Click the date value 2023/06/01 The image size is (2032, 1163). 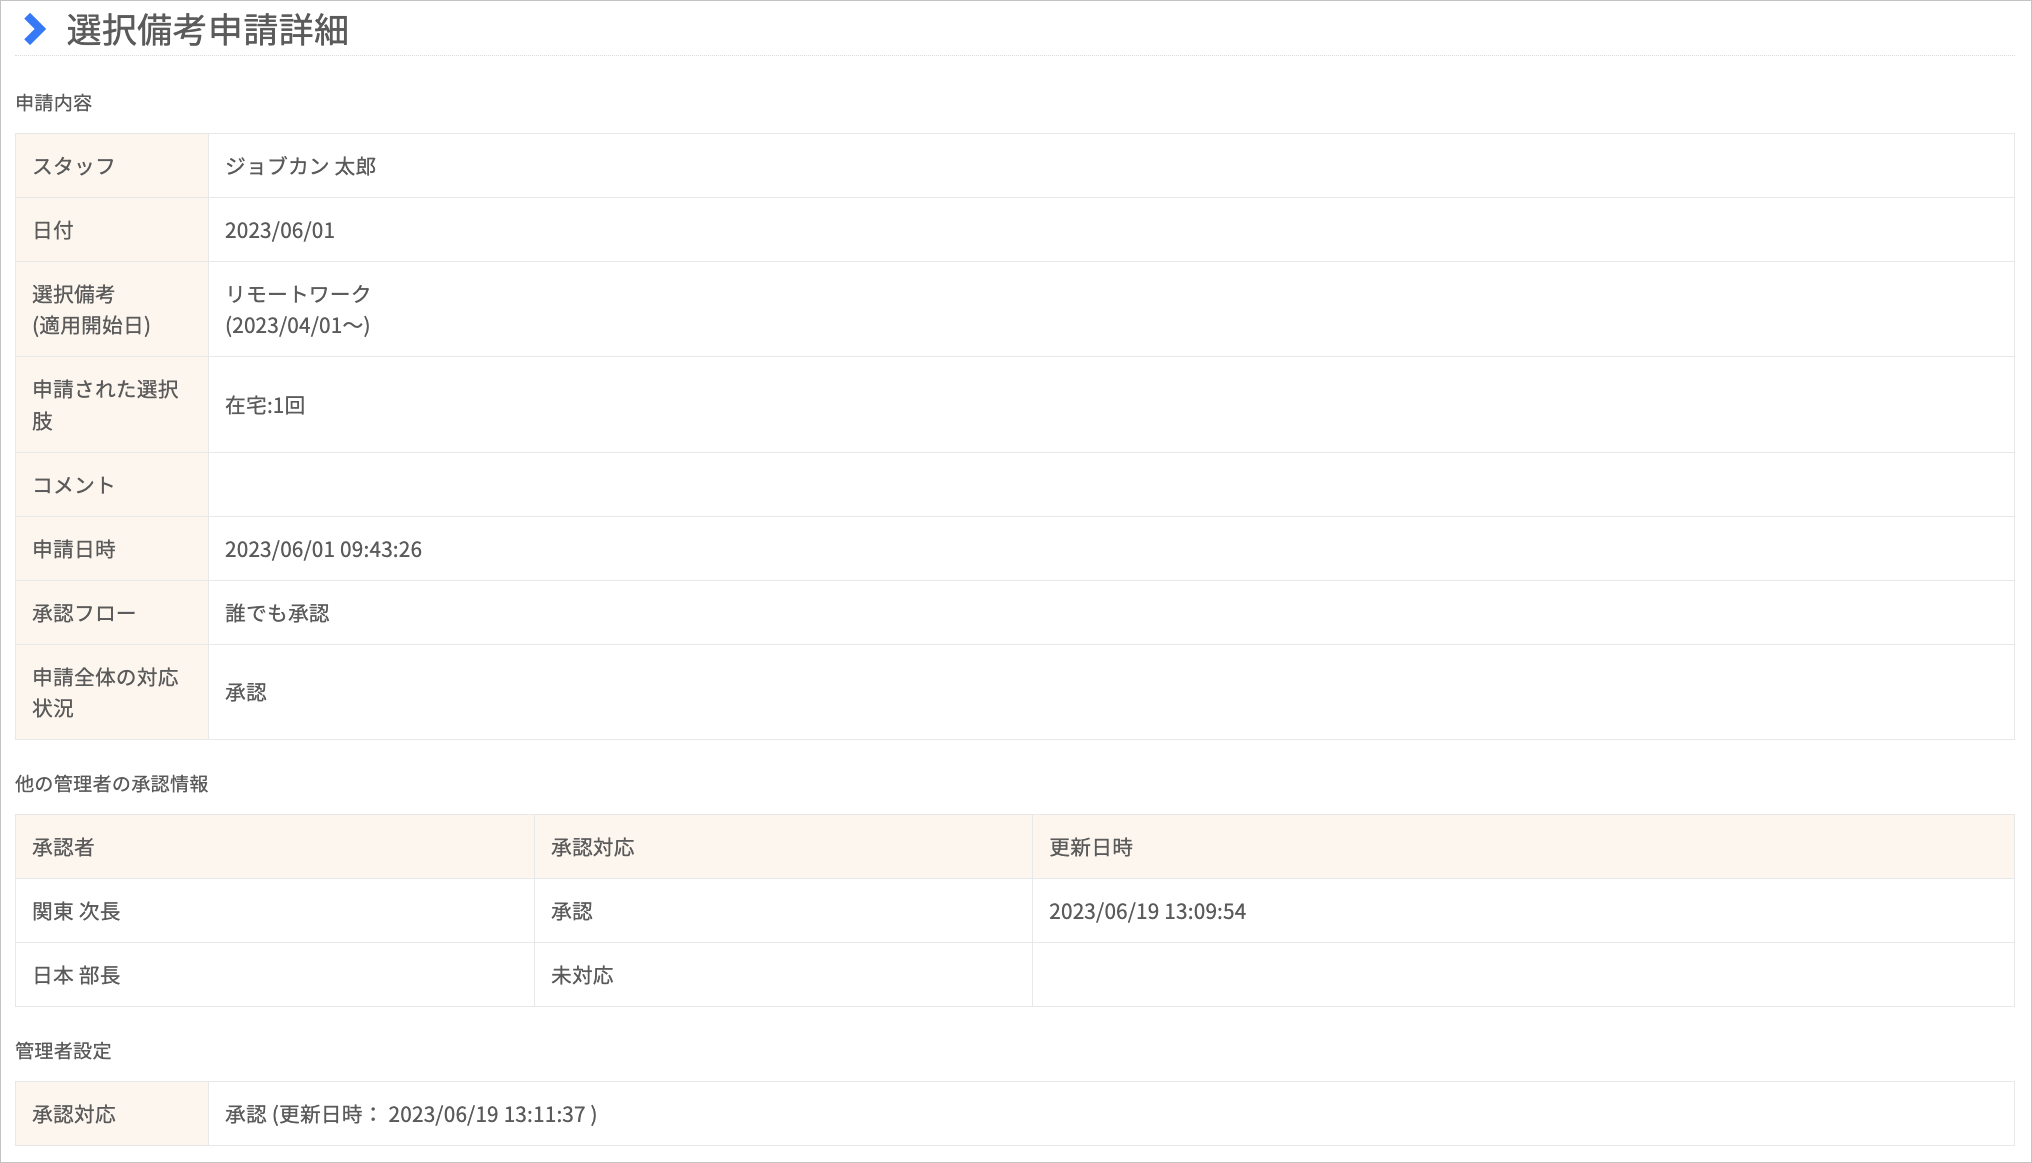[x=280, y=230]
